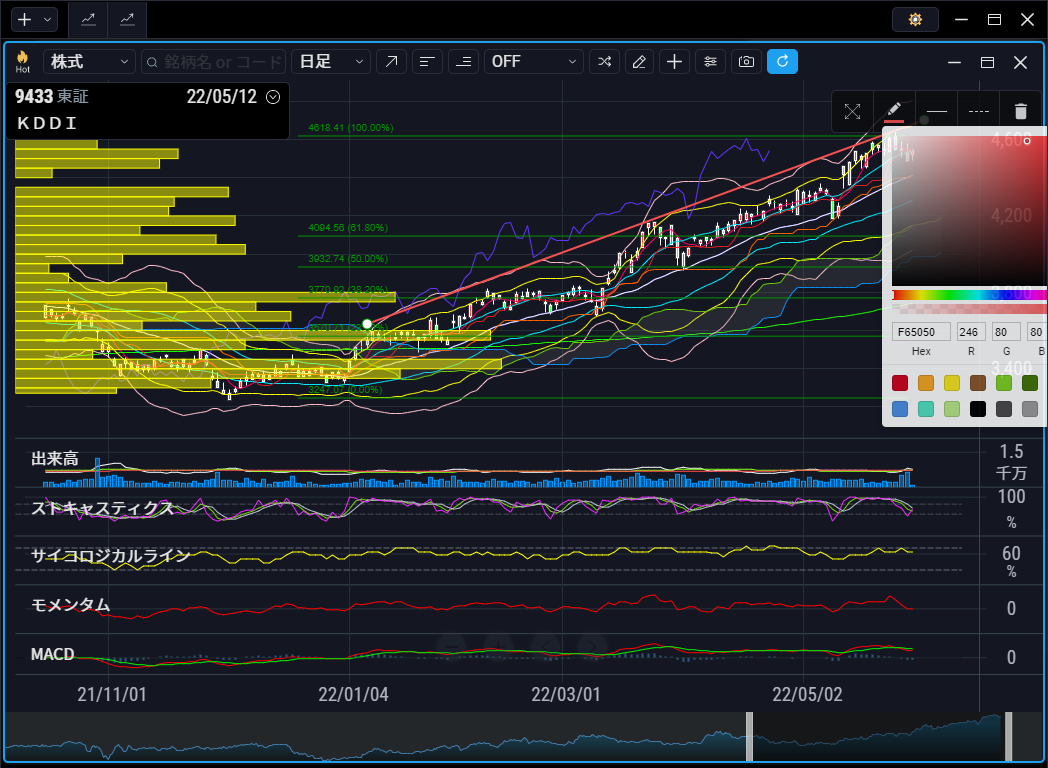Select the dashed line style
Image resolution: width=1048 pixels, height=768 pixels.
pyautogui.click(x=979, y=112)
